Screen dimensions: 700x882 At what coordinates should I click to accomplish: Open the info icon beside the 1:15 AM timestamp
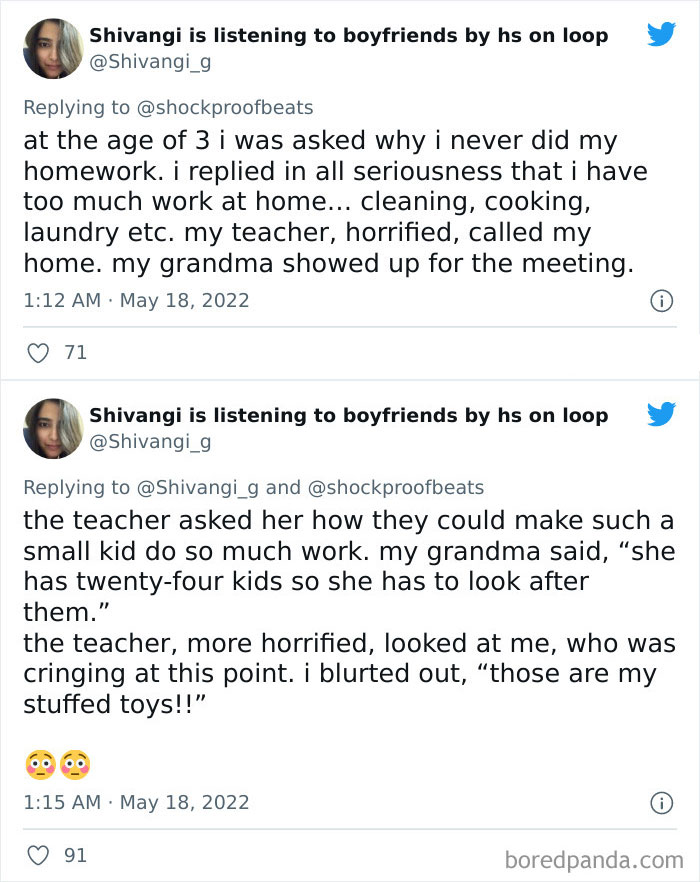click(661, 803)
